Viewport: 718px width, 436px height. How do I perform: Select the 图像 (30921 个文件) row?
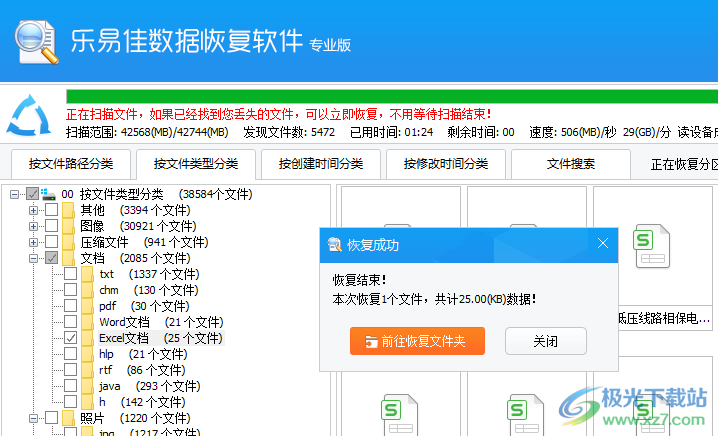point(138,226)
